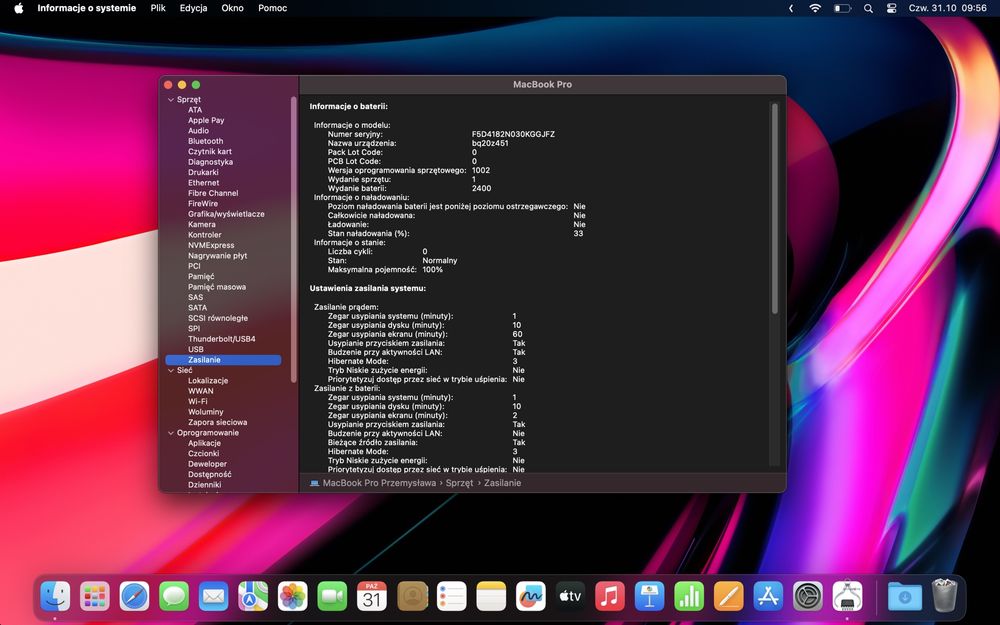Image resolution: width=1000 pixels, height=625 pixels.
Task: Open the Okno menu
Action: 232,8
